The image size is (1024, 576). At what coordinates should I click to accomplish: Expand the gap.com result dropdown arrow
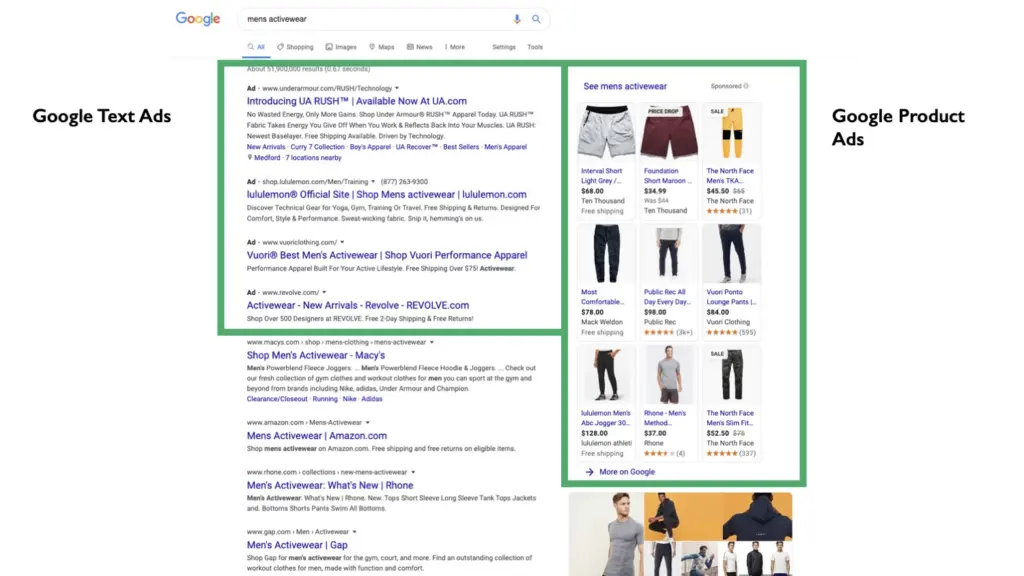pyautogui.click(x=355, y=532)
